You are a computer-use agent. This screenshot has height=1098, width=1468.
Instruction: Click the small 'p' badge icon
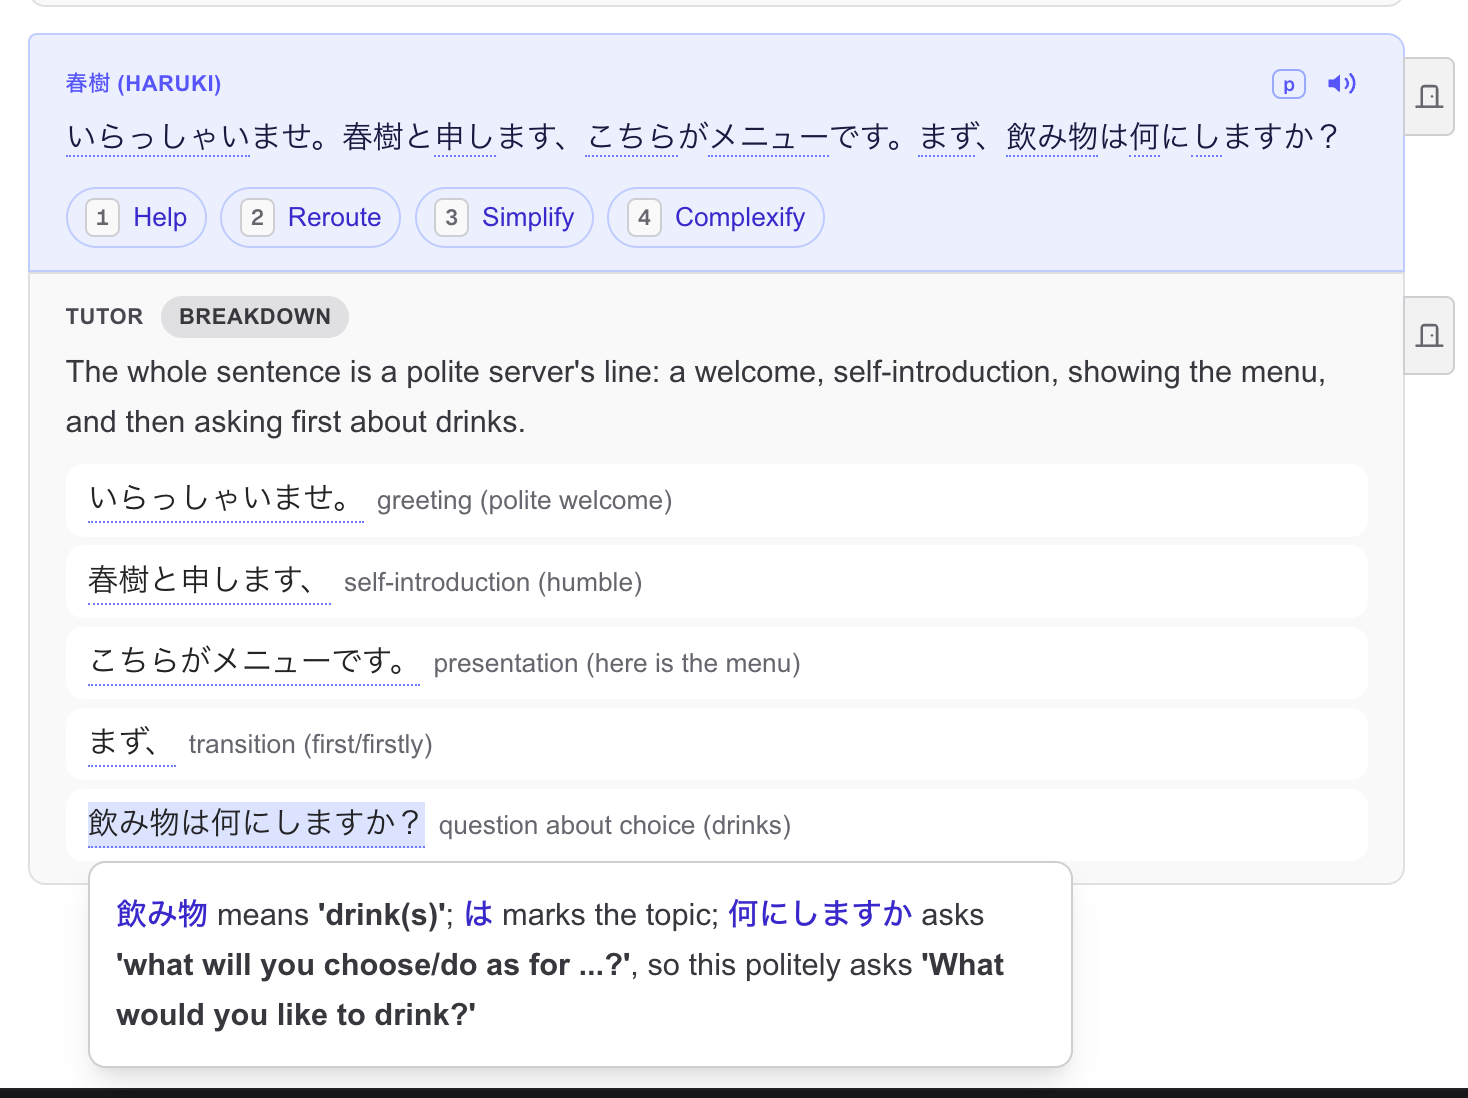[x=1289, y=84]
